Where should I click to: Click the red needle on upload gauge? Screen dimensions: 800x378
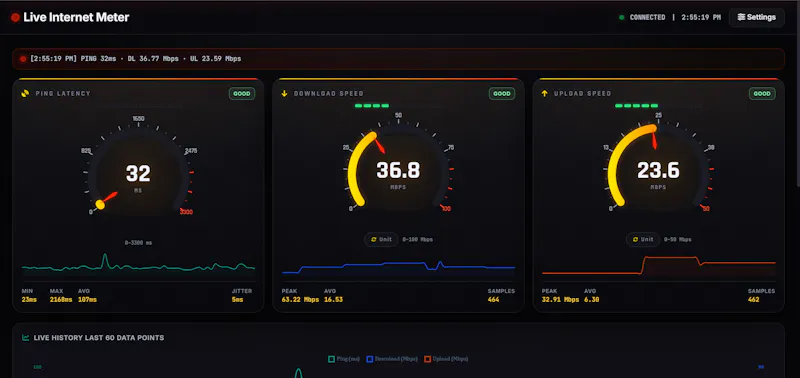coord(655,141)
